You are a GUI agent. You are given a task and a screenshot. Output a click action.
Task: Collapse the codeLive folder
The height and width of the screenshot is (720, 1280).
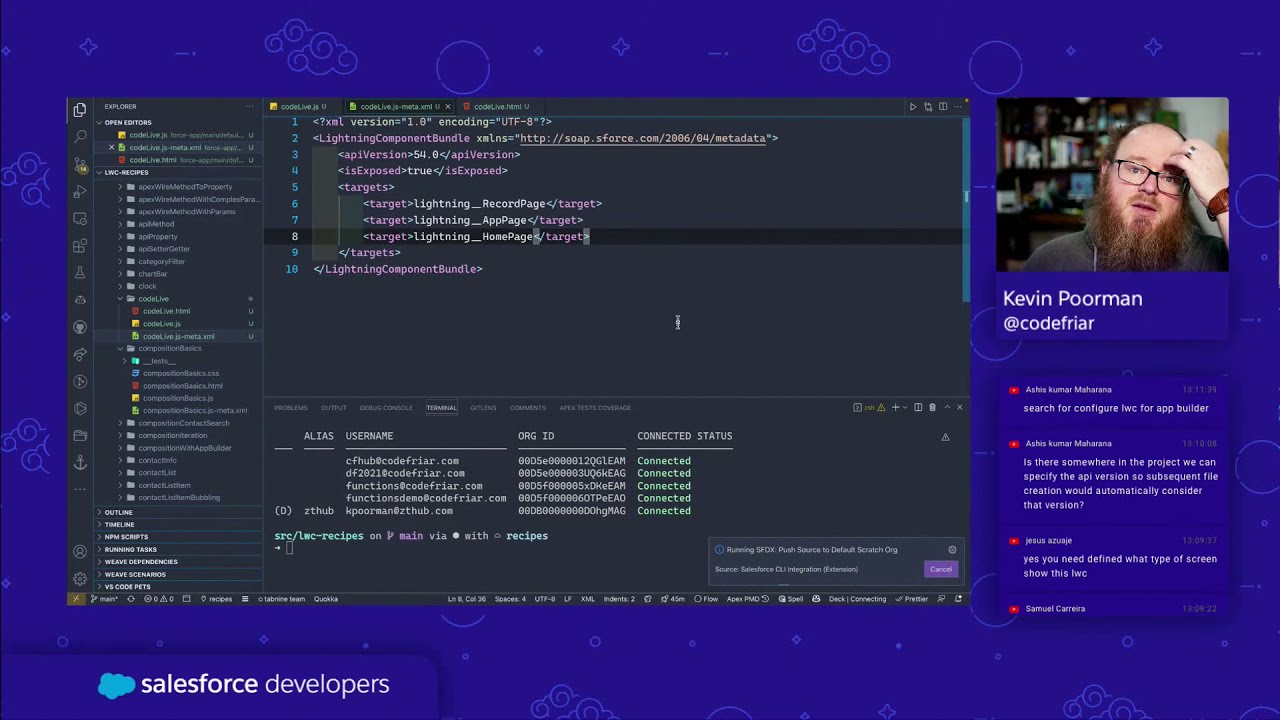[153, 299]
